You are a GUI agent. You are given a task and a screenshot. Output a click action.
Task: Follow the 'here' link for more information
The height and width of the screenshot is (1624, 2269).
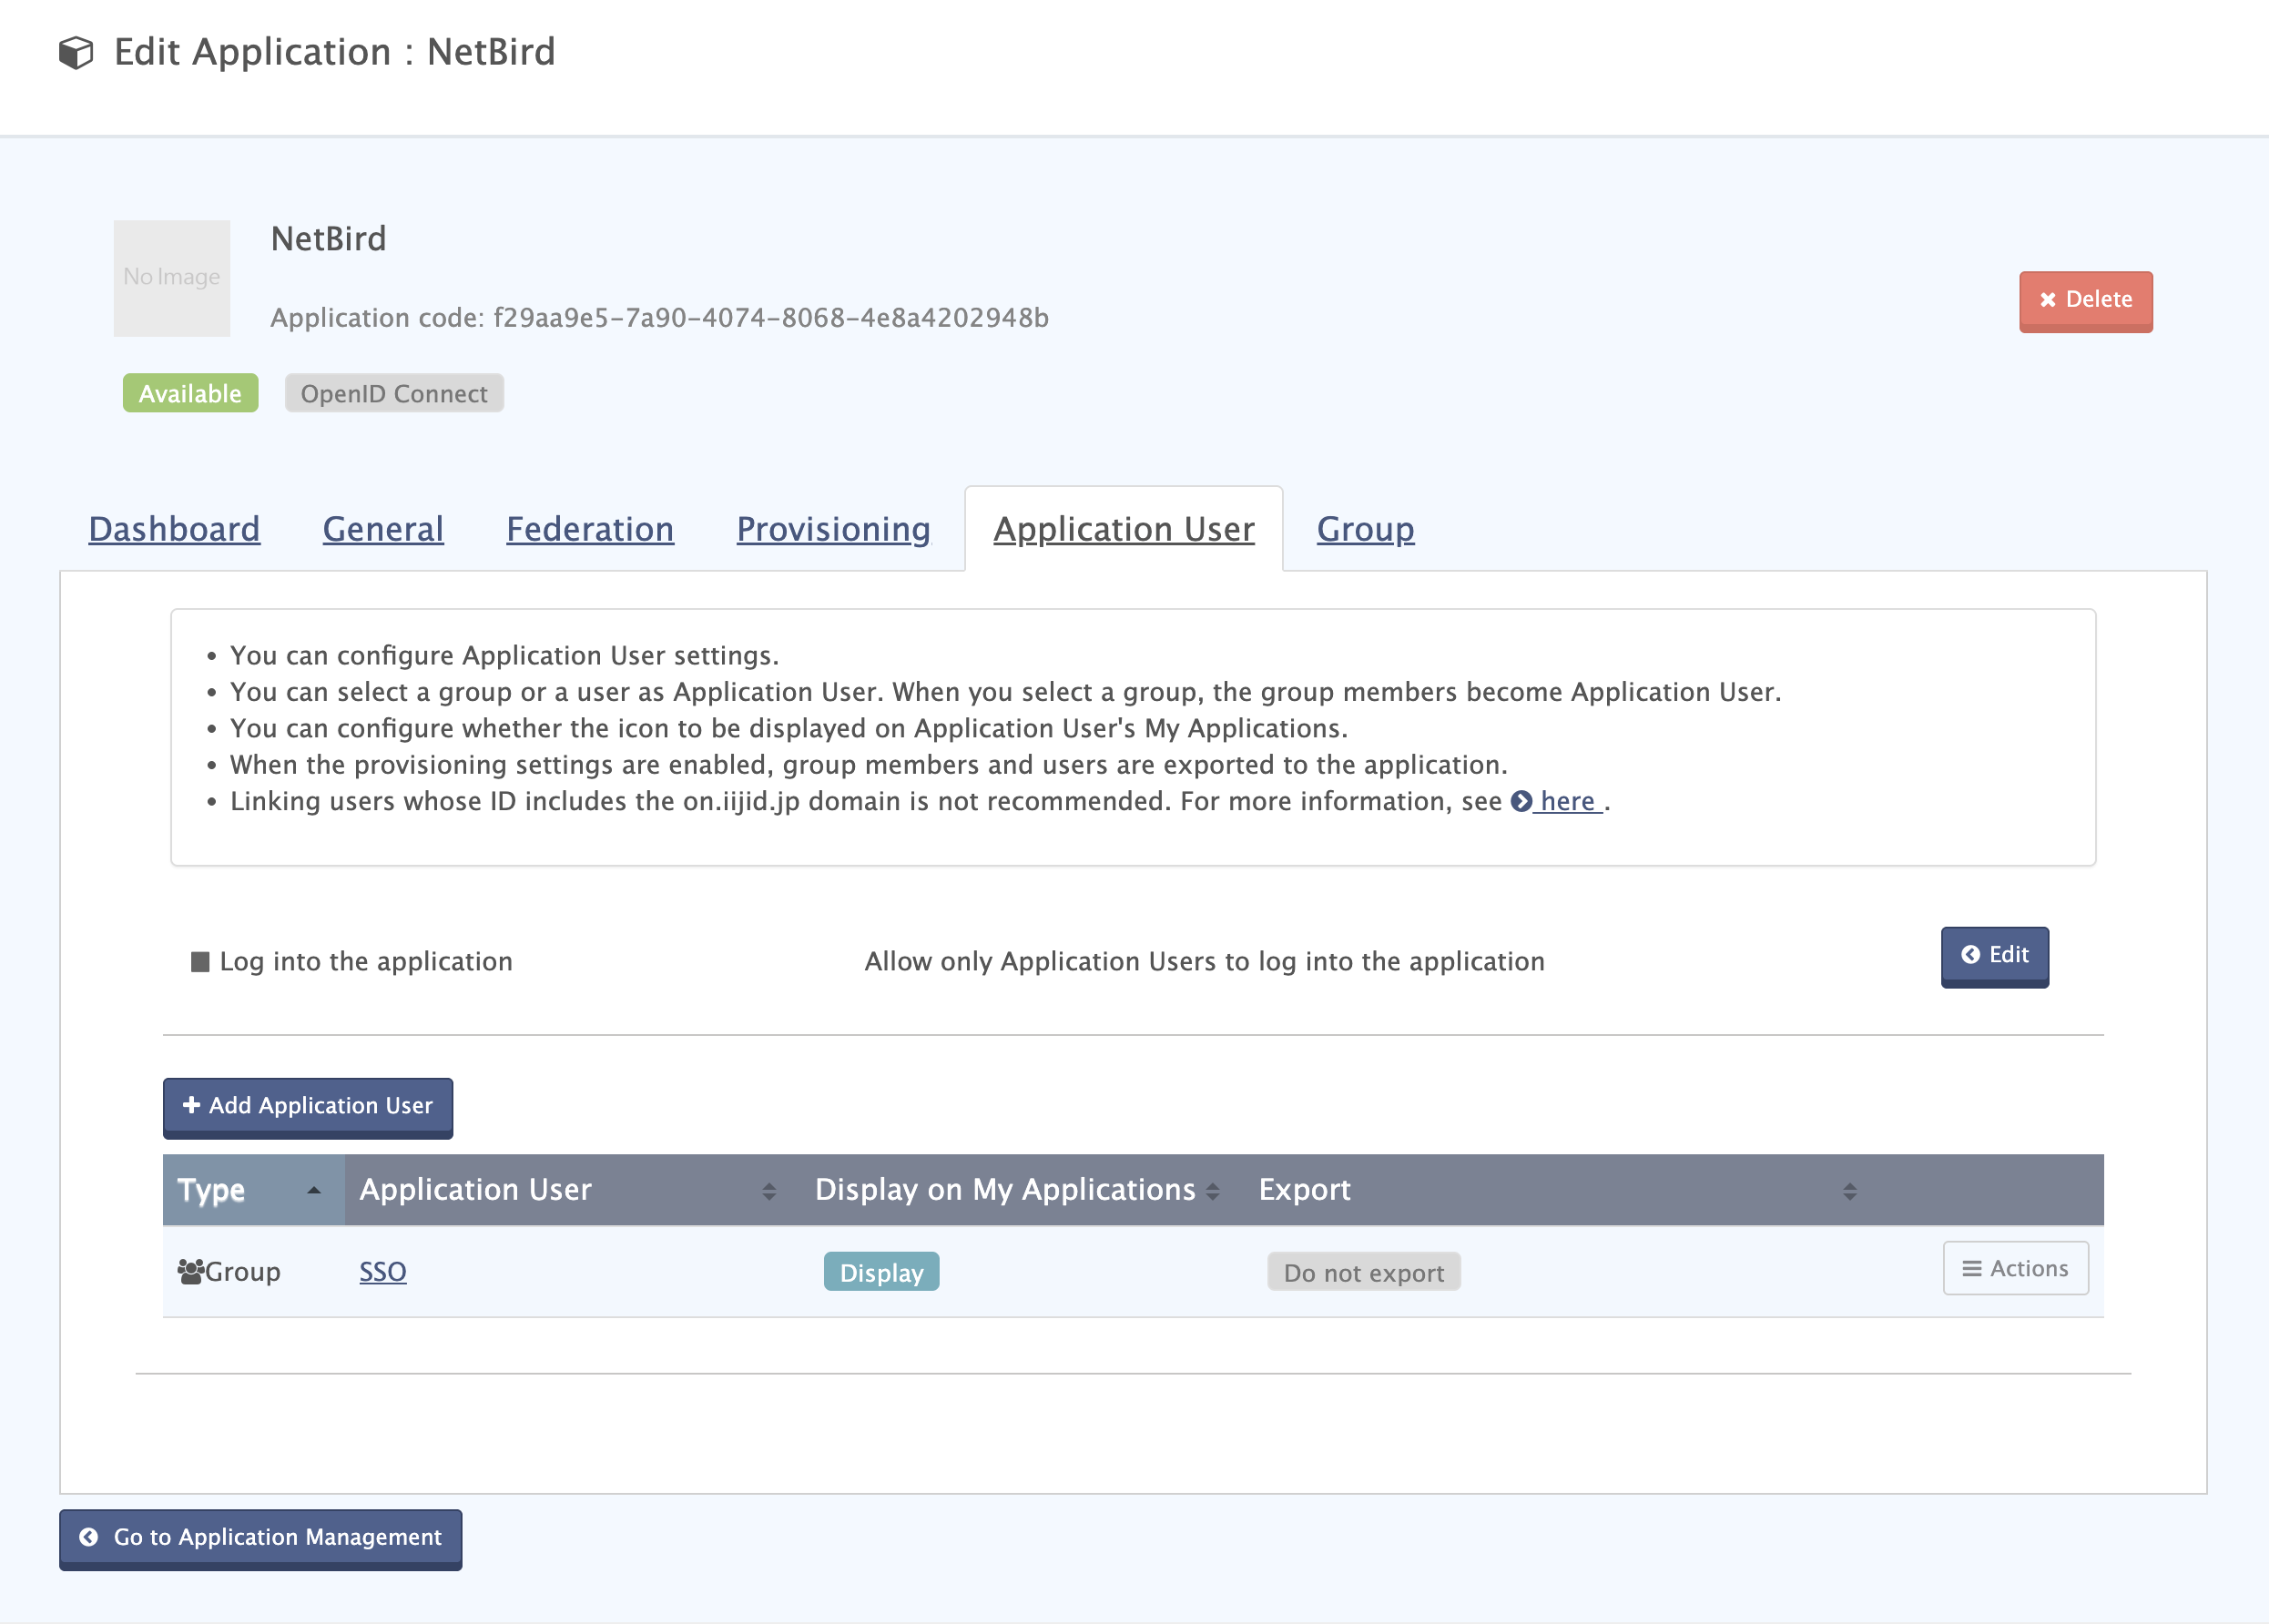tap(1567, 801)
